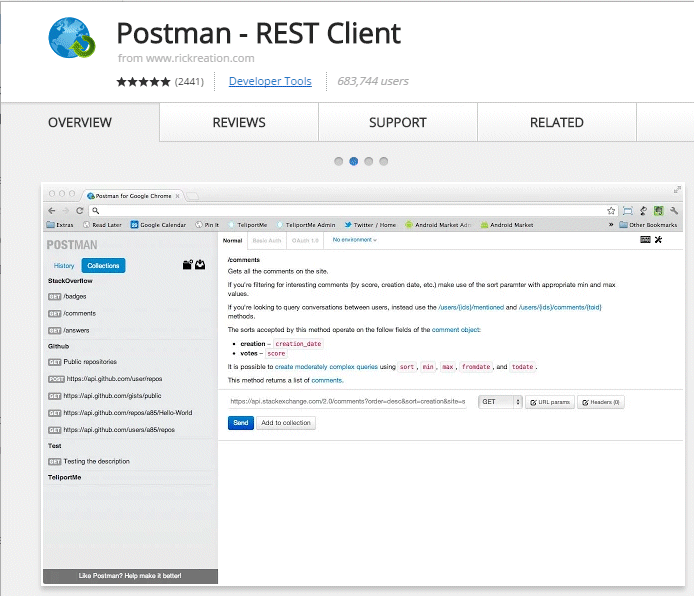Select the users/a85/repos request

tap(111, 430)
